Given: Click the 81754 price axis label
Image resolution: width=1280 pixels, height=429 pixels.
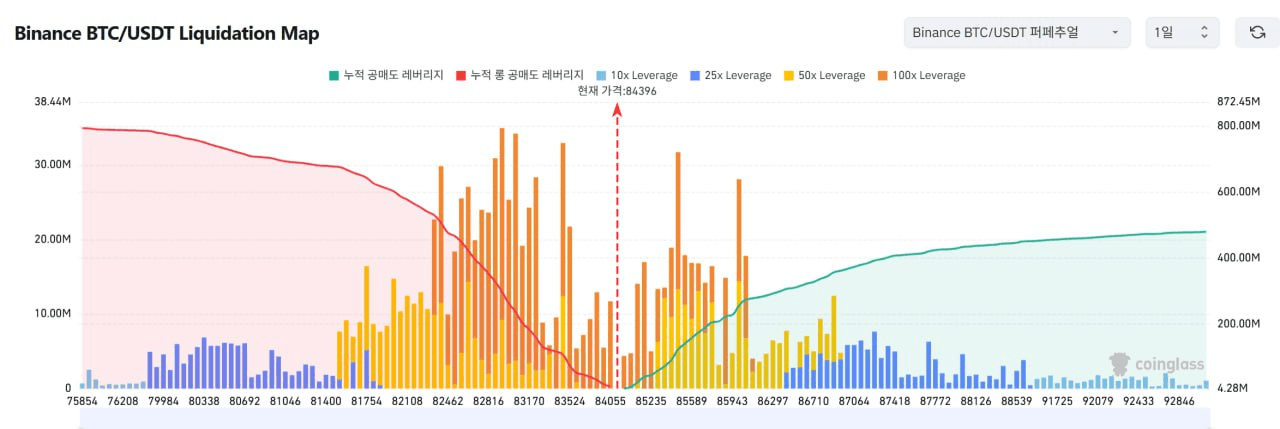Looking at the screenshot, I should click(366, 401).
